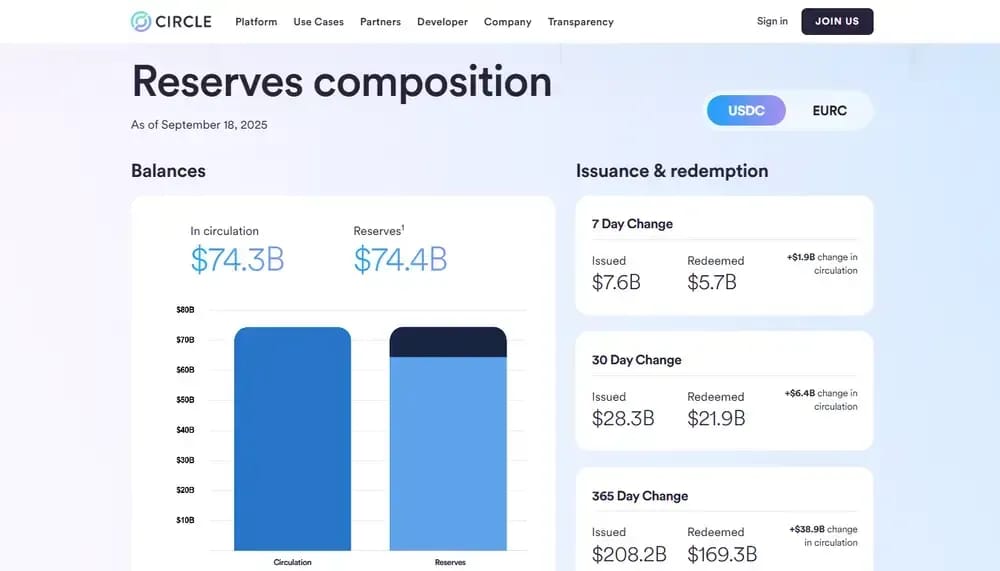1000x571 pixels.
Task: Click the light blue Reserves bar segment
Action: [448, 454]
